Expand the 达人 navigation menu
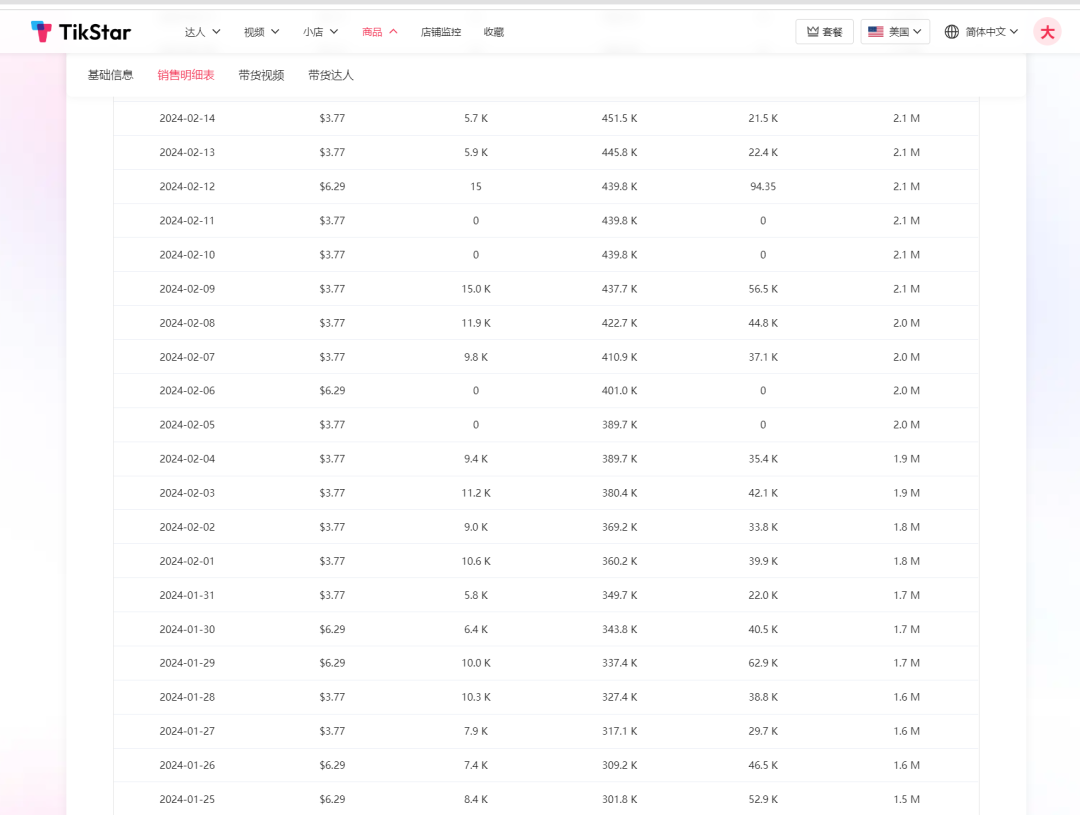 202,32
